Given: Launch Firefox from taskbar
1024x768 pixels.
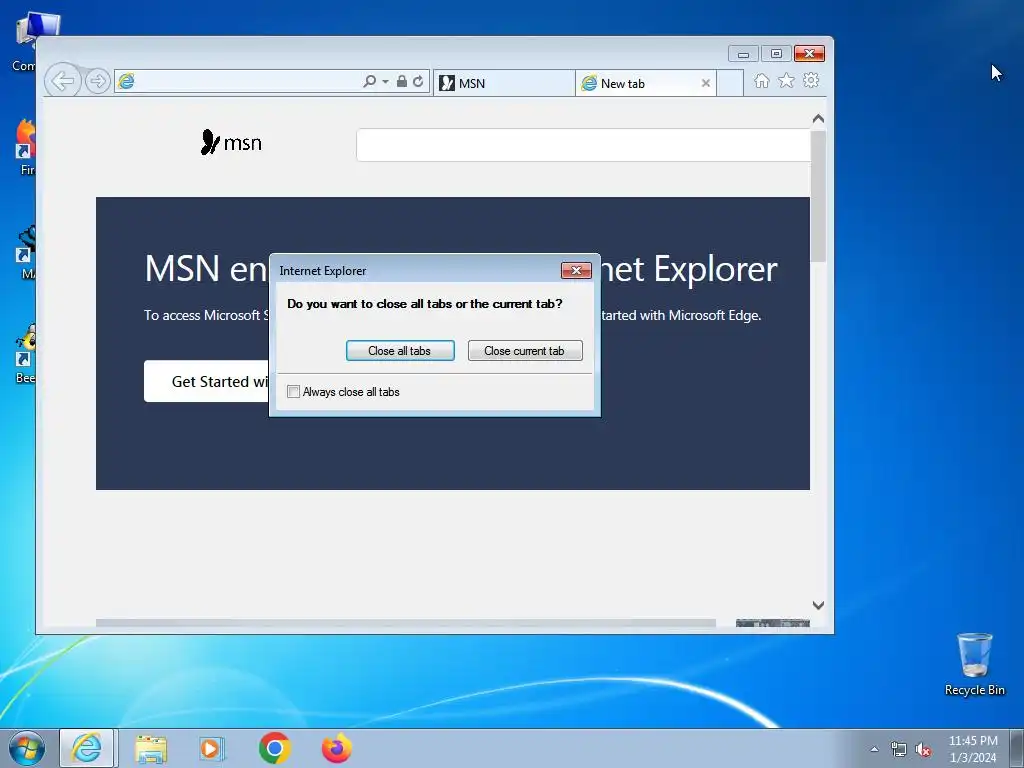Looking at the screenshot, I should (337, 748).
